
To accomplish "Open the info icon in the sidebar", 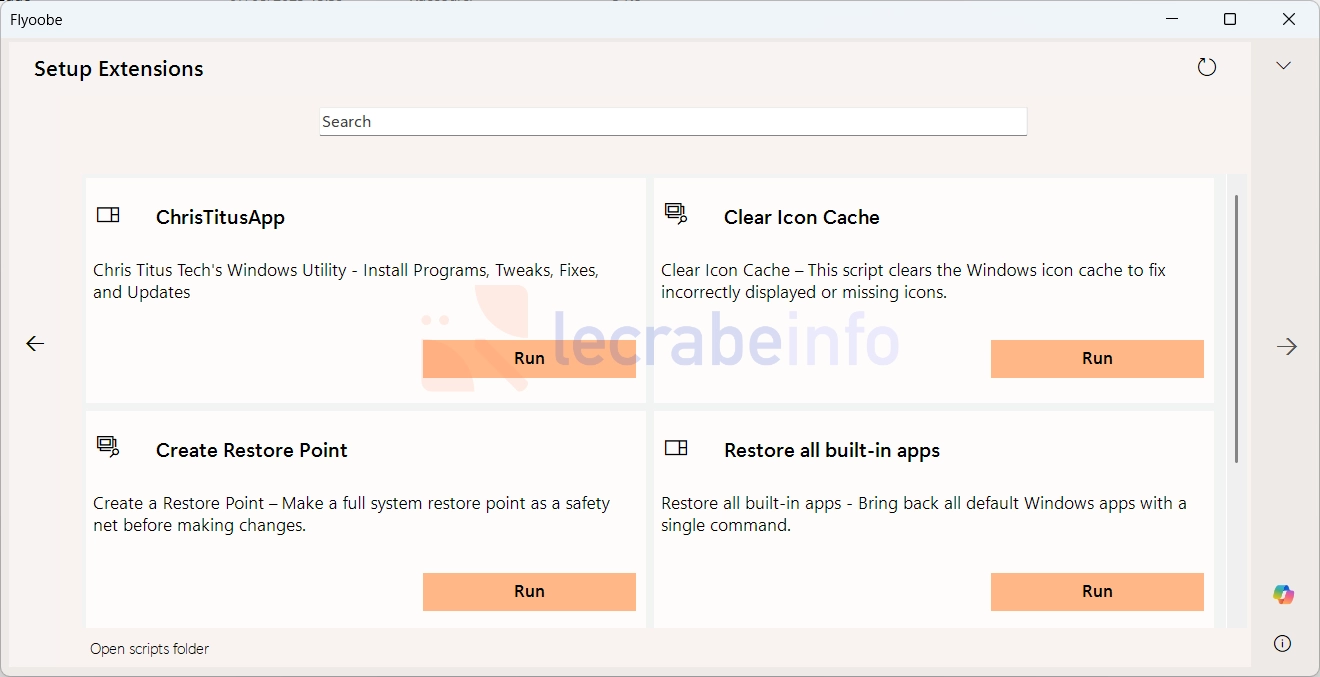I will pyautogui.click(x=1283, y=643).
